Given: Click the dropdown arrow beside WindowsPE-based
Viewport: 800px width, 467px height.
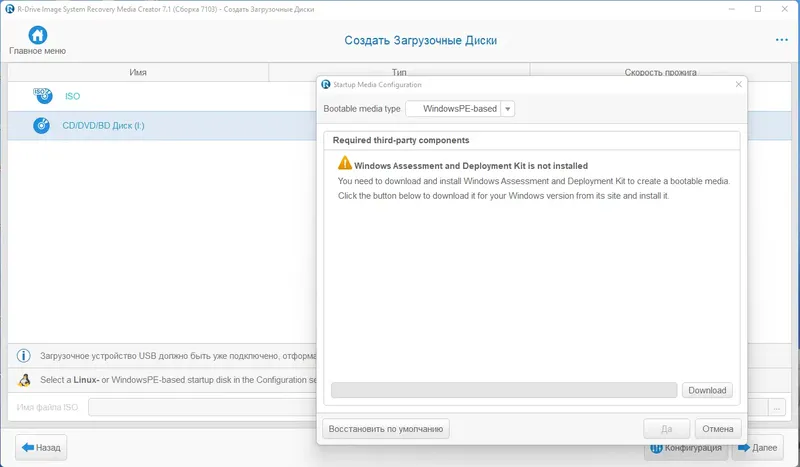Looking at the screenshot, I should (x=508, y=109).
